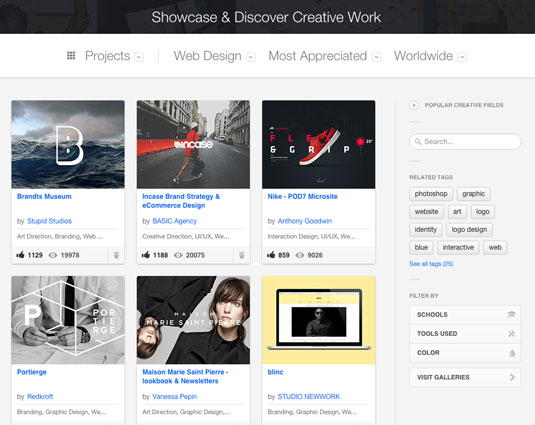Select the graphic tag
The height and width of the screenshot is (425, 535).
point(474,194)
